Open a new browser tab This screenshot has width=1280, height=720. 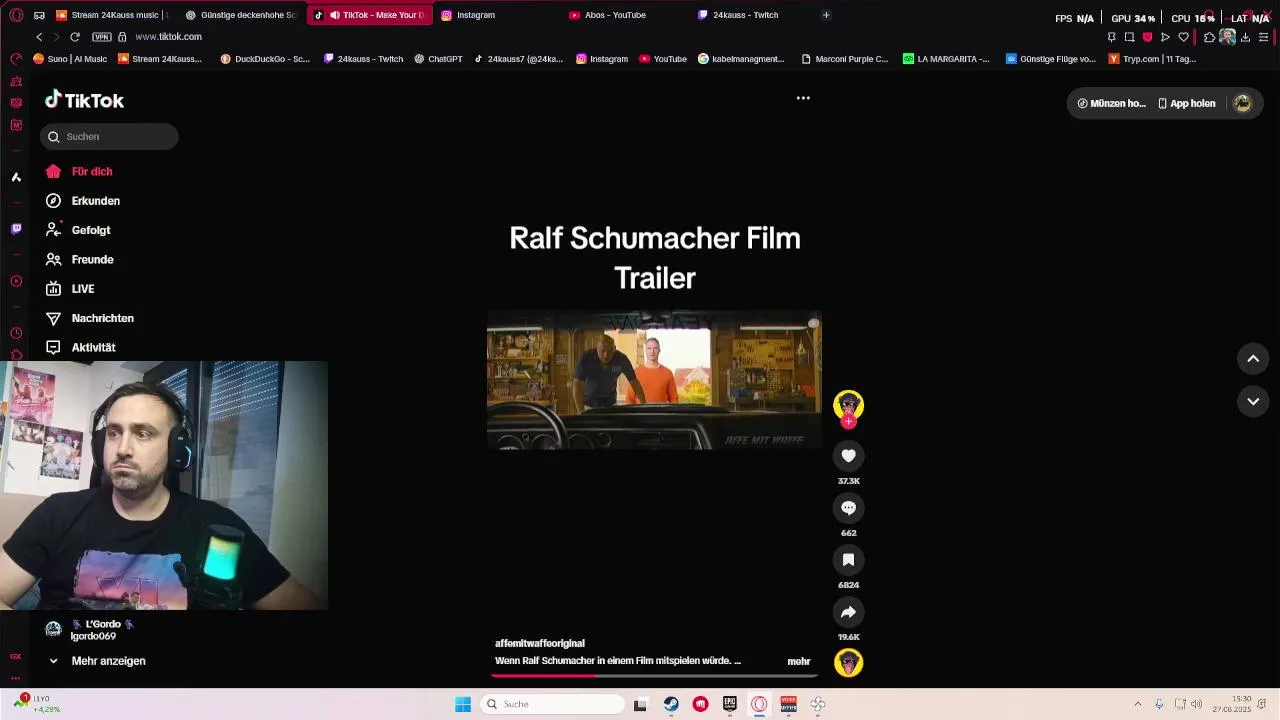point(826,15)
